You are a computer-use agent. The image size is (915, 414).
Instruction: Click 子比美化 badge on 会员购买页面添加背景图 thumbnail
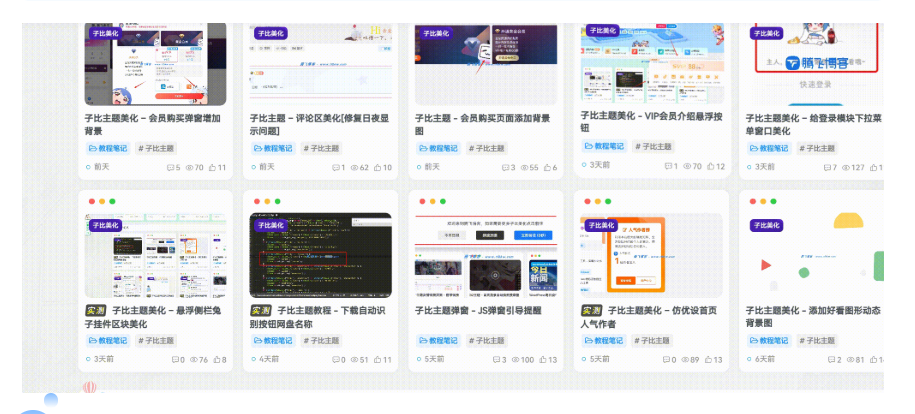[436, 33]
